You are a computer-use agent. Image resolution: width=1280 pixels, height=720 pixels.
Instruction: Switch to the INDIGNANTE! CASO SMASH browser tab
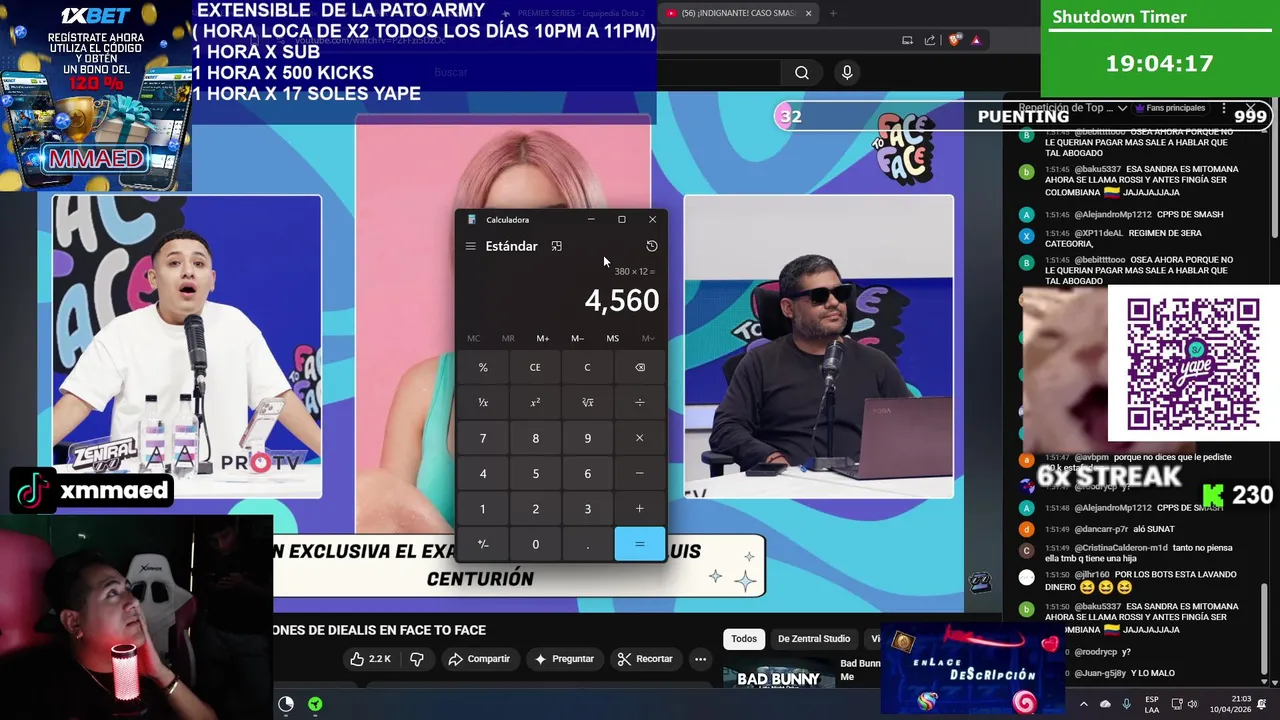coord(740,13)
